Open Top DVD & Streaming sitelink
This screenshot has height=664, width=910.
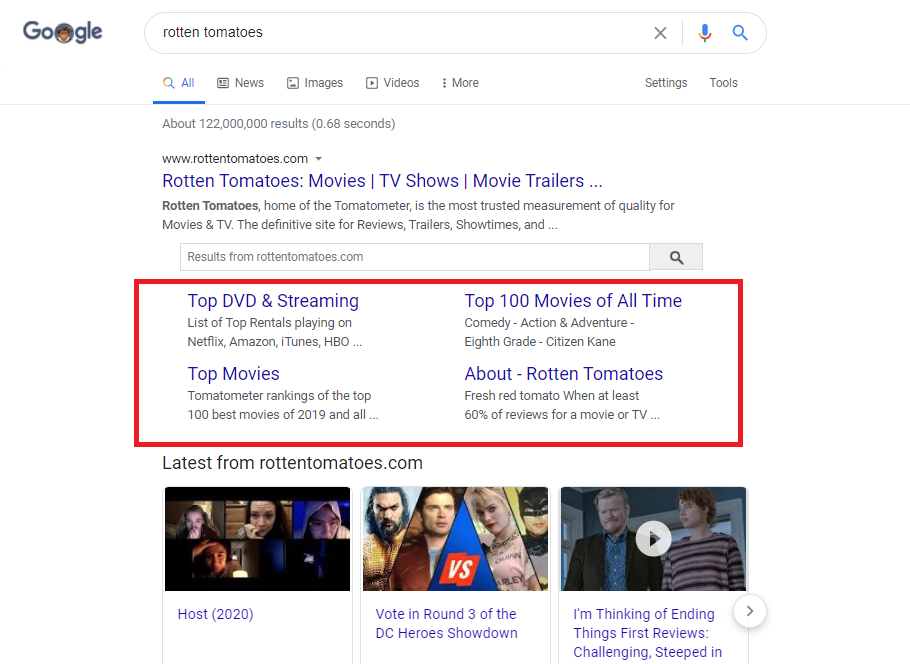tap(273, 301)
